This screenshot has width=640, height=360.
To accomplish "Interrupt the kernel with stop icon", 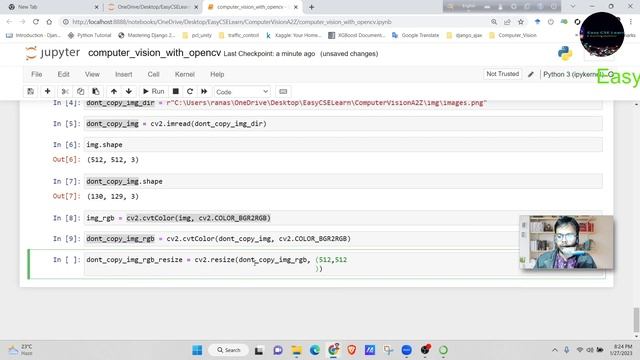I will tap(176, 91).
